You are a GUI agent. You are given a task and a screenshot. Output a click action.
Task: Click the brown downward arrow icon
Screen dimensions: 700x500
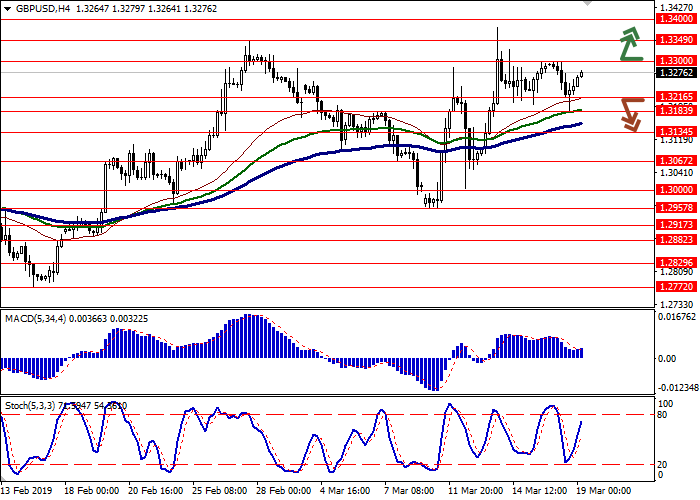[630, 113]
